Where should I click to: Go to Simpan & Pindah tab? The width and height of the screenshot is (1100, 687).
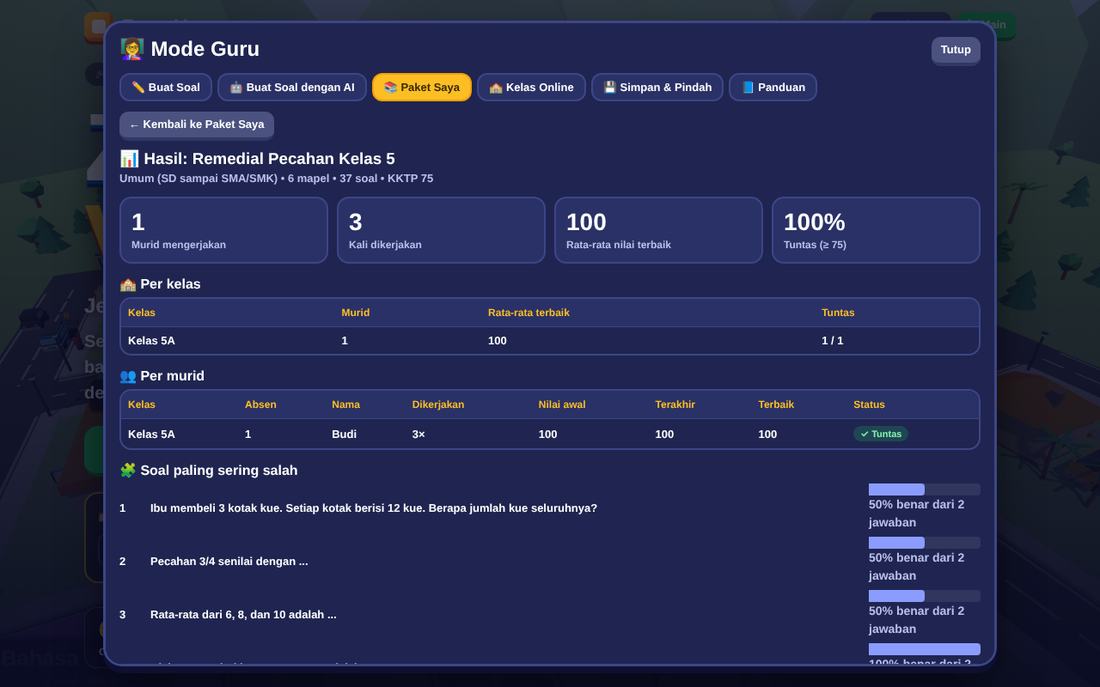point(657,88)
